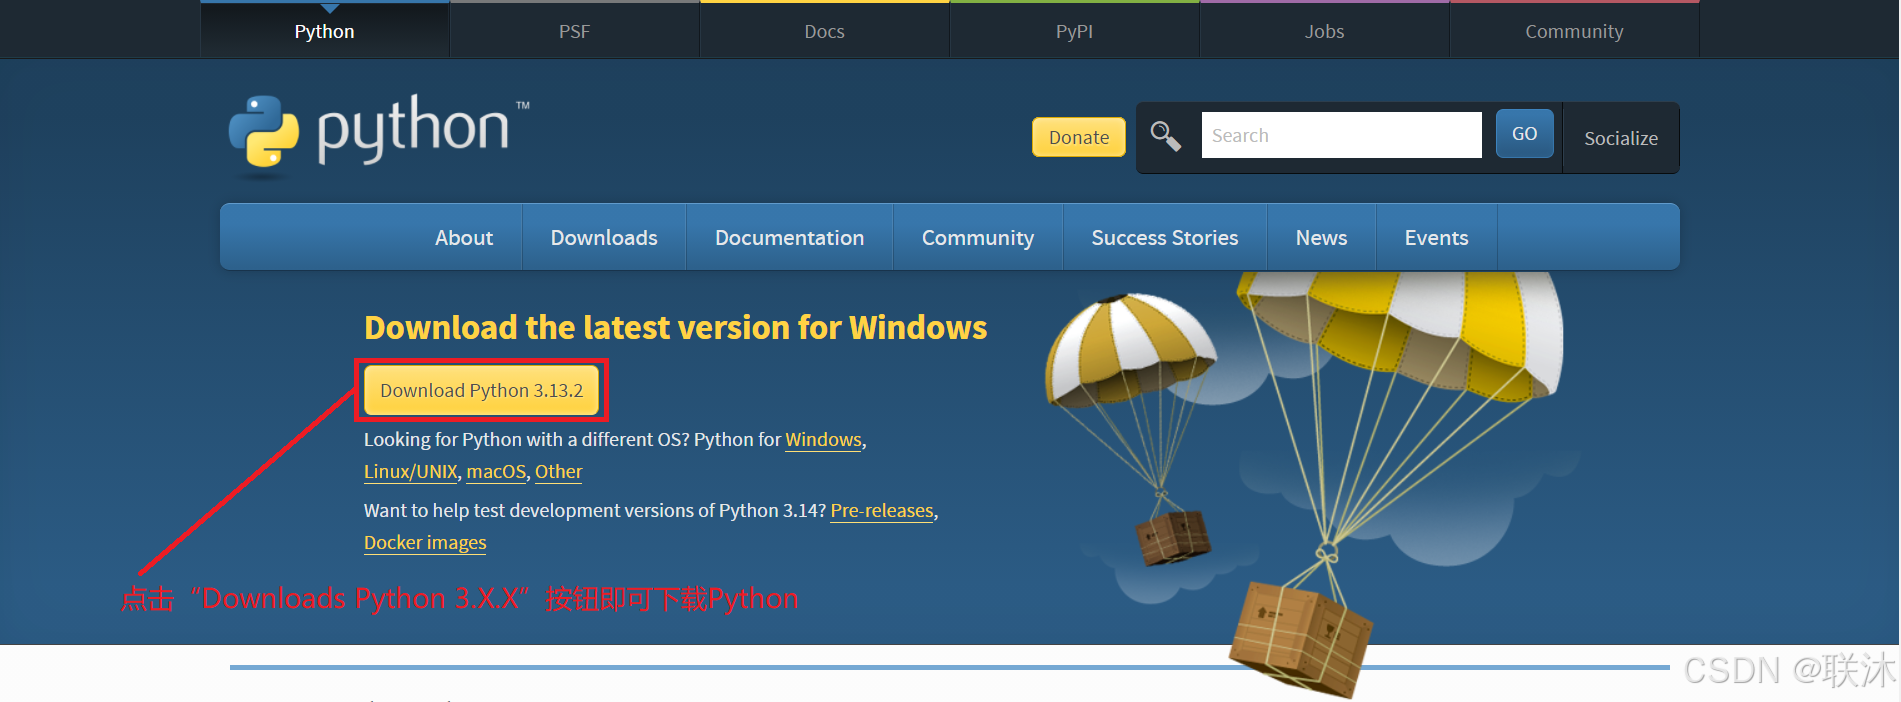Open the Downloads navigation menu

(x=604, y=237)
